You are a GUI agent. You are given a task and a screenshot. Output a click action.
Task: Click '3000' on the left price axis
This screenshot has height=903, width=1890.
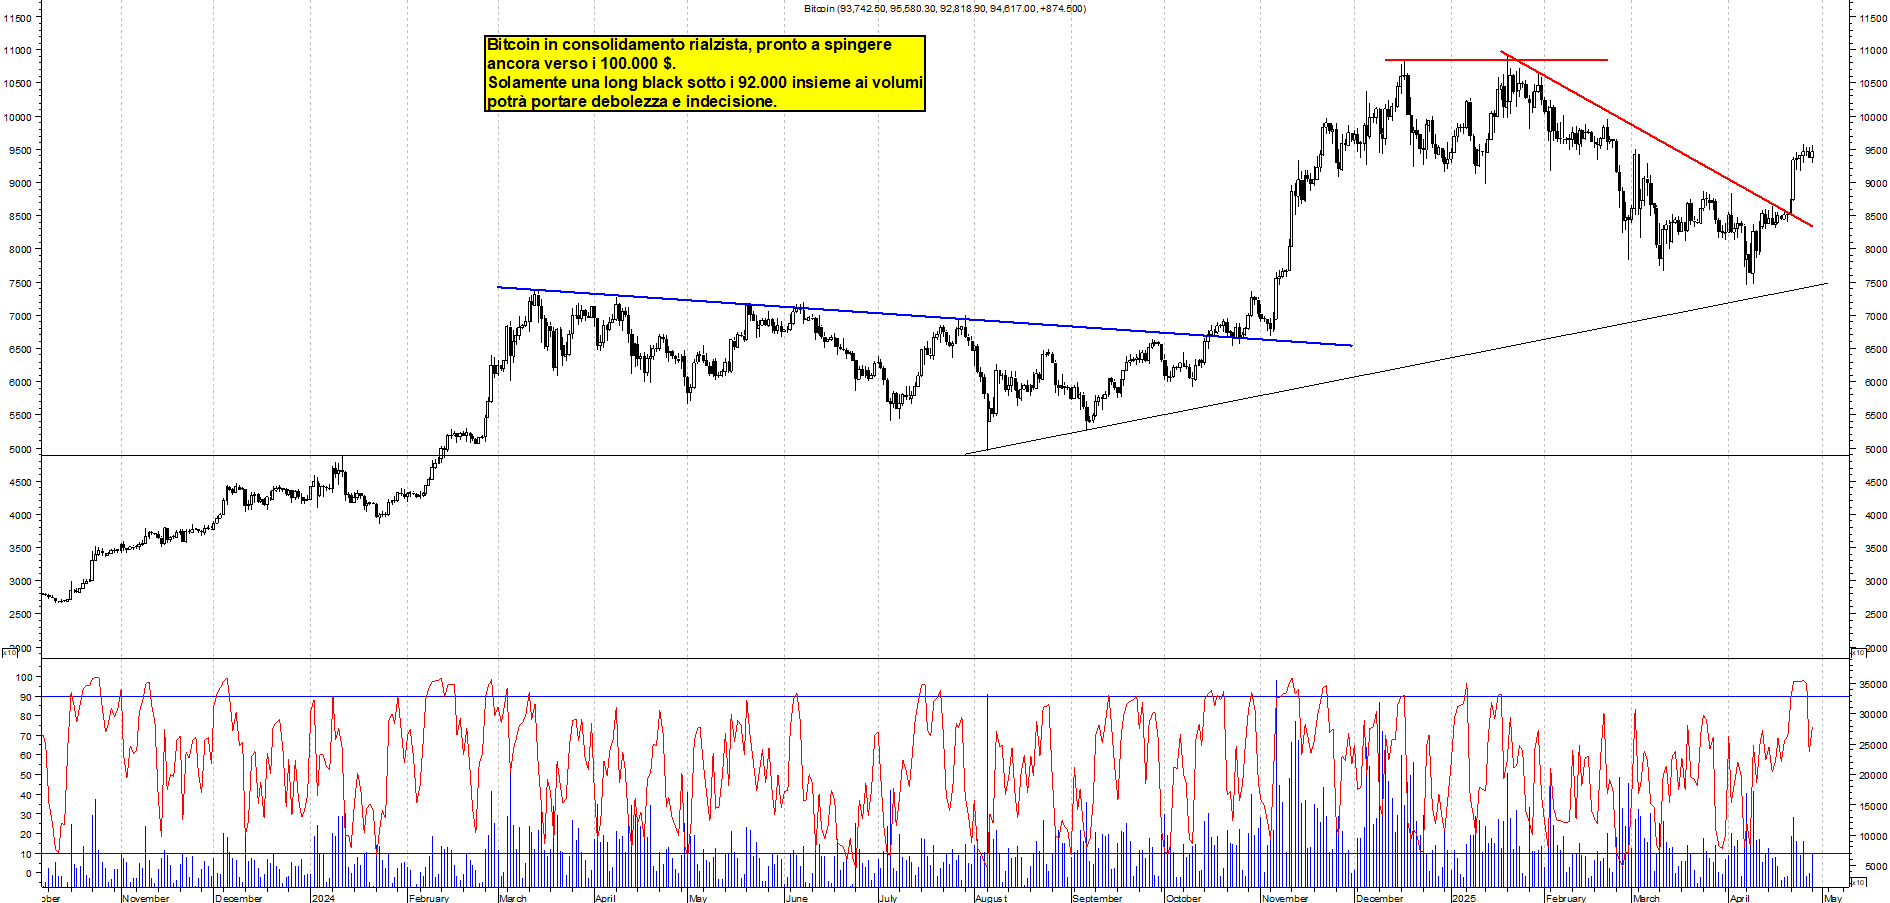(19, 582)
